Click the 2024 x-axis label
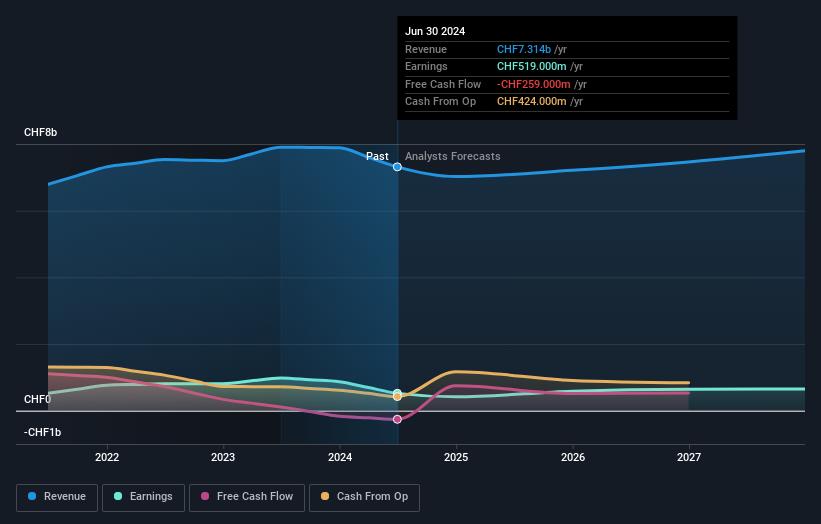The height and width of the screenshot is (524, 821). coord(340,458)
